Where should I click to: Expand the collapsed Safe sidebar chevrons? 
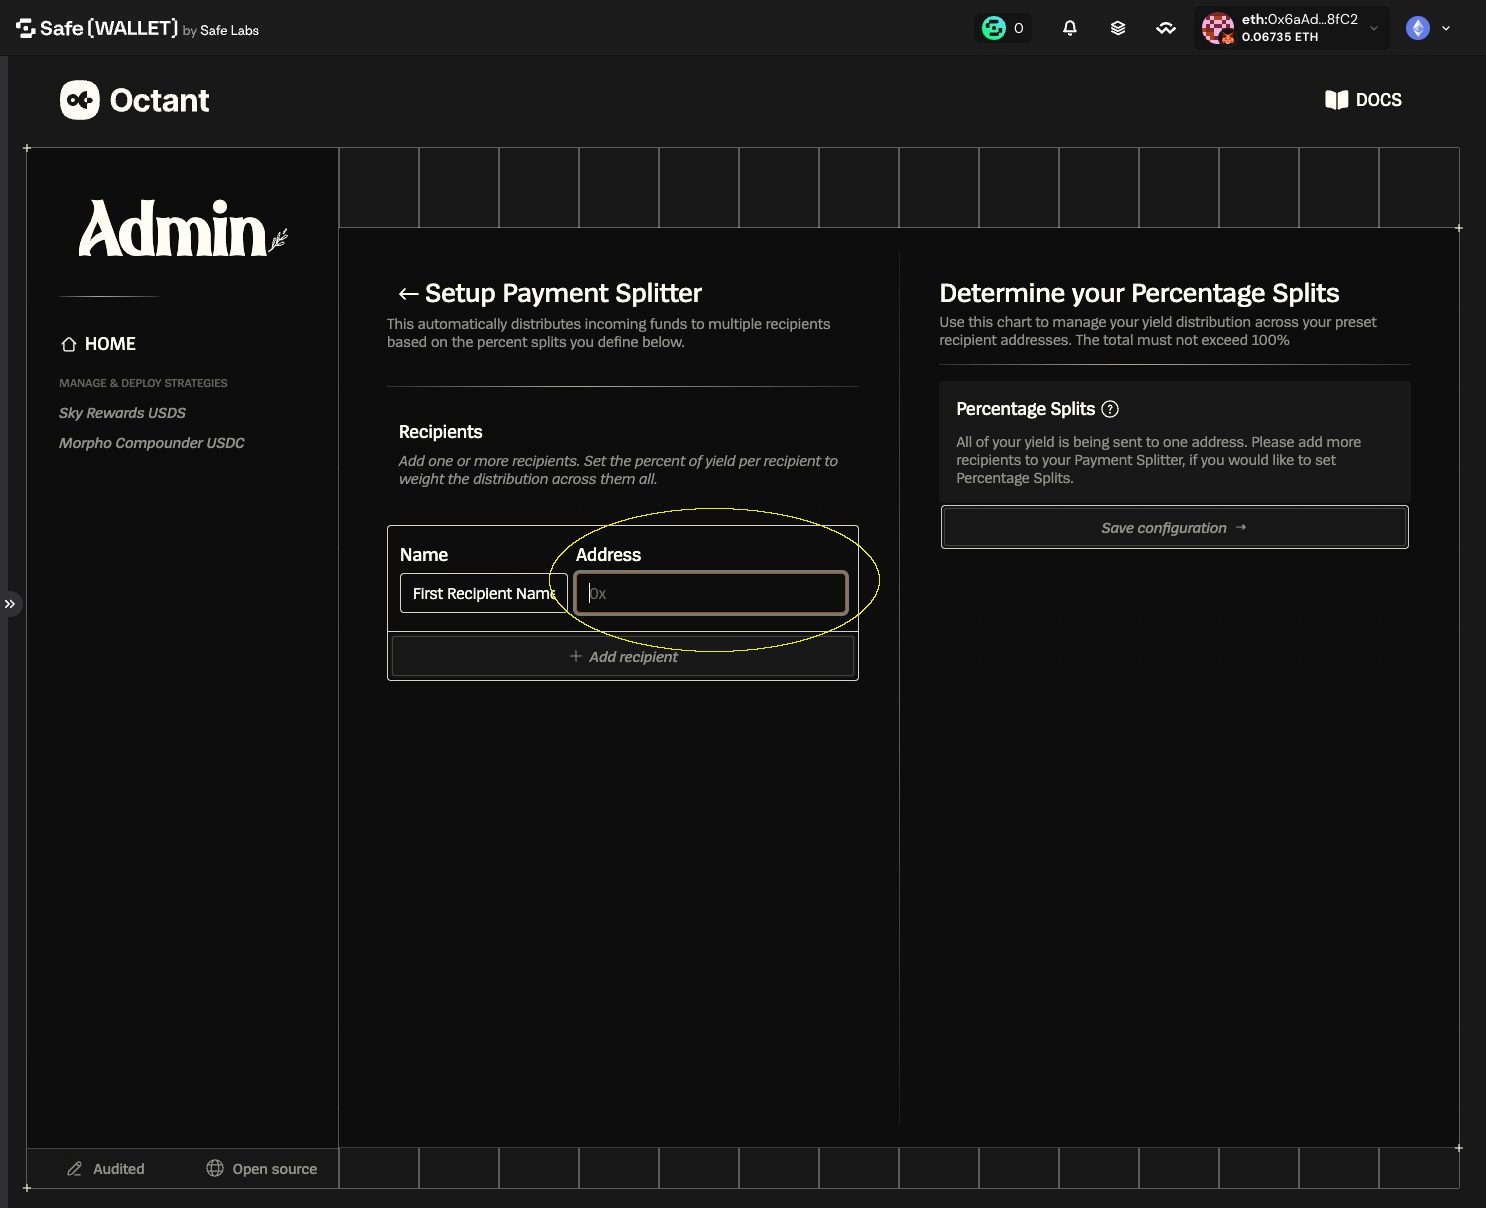point(10,604)
